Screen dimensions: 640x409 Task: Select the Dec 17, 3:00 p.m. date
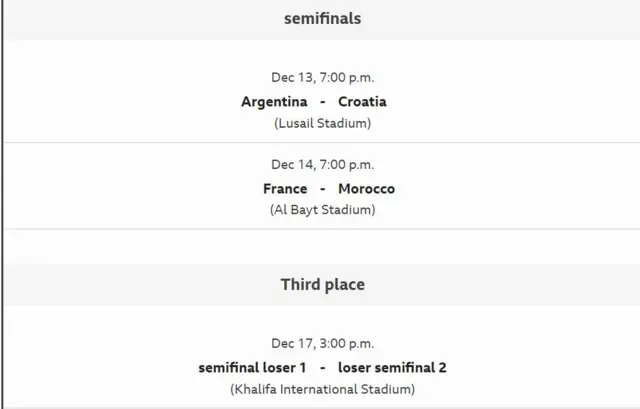point(322,345)
